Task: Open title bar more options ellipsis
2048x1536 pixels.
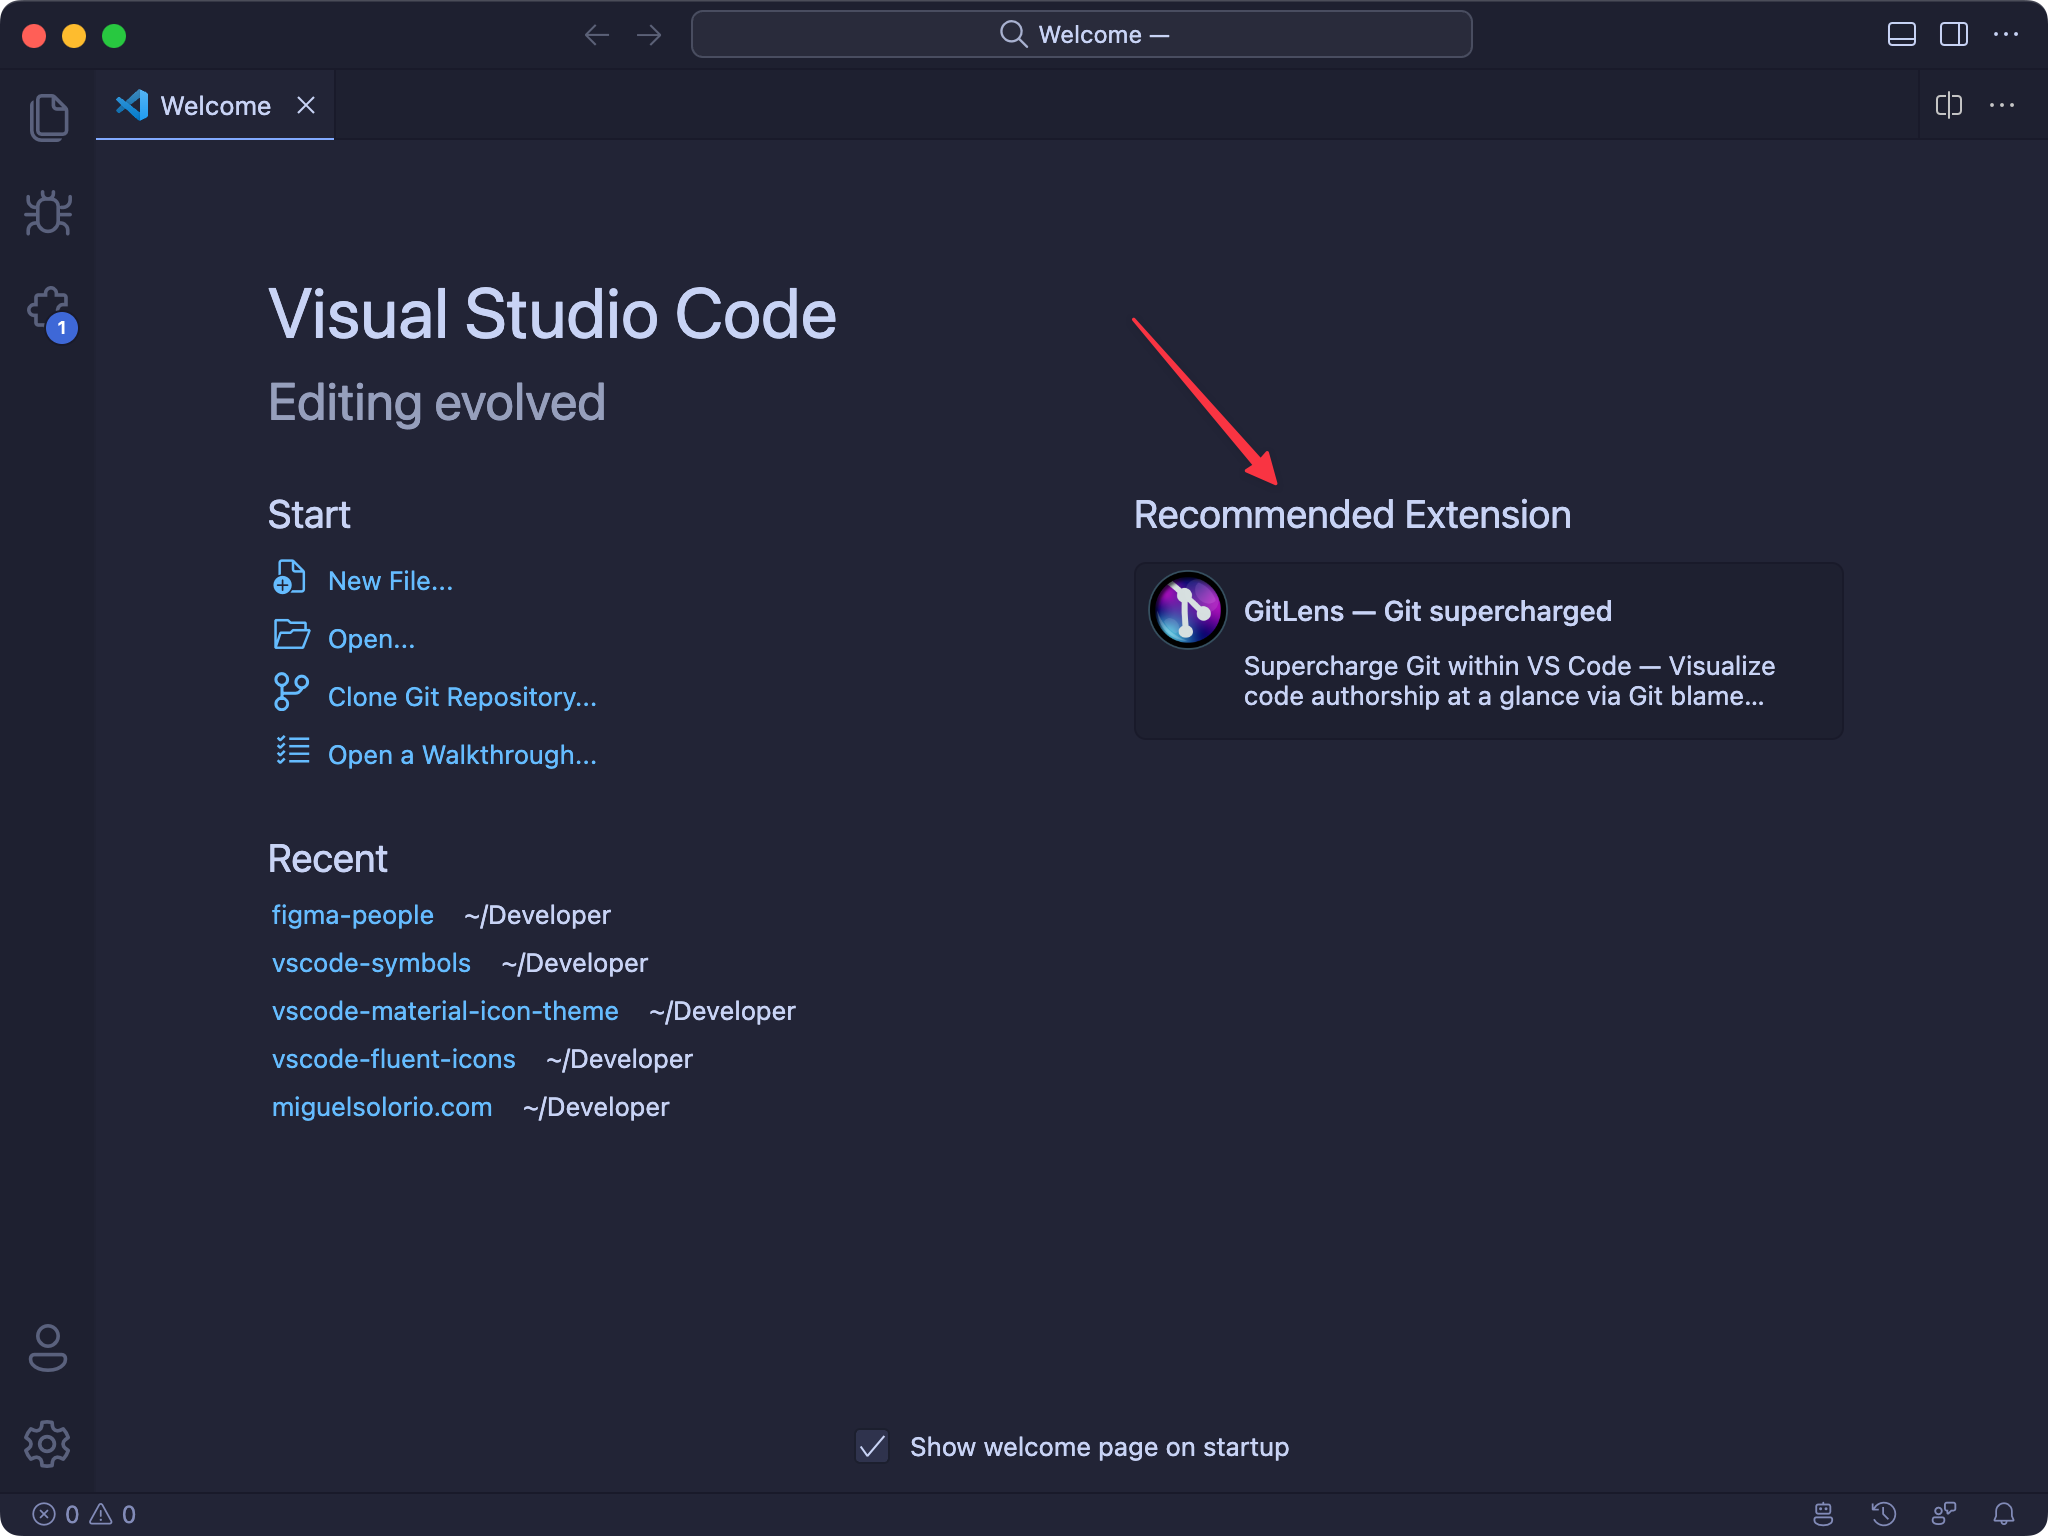Action: pos(2005,35)
